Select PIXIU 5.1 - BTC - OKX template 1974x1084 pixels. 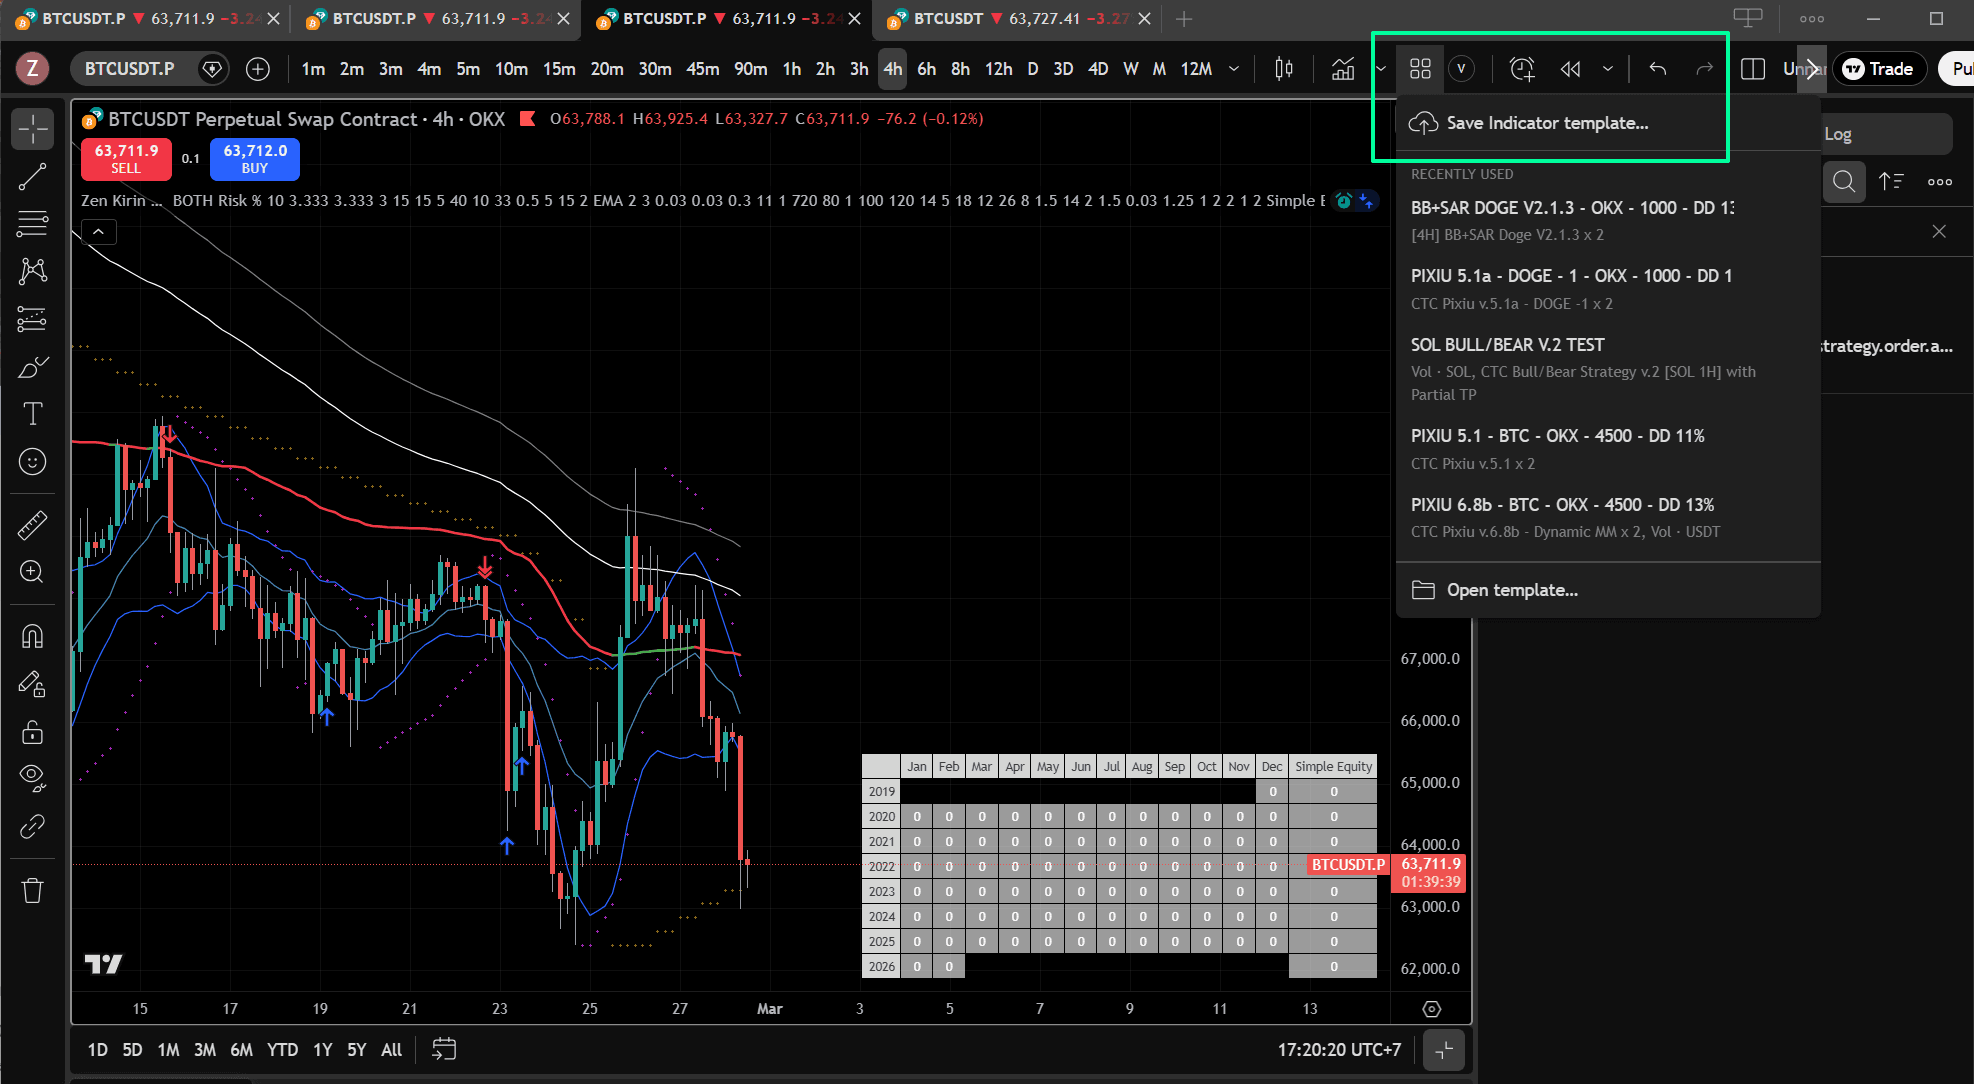pos(1557,436)
